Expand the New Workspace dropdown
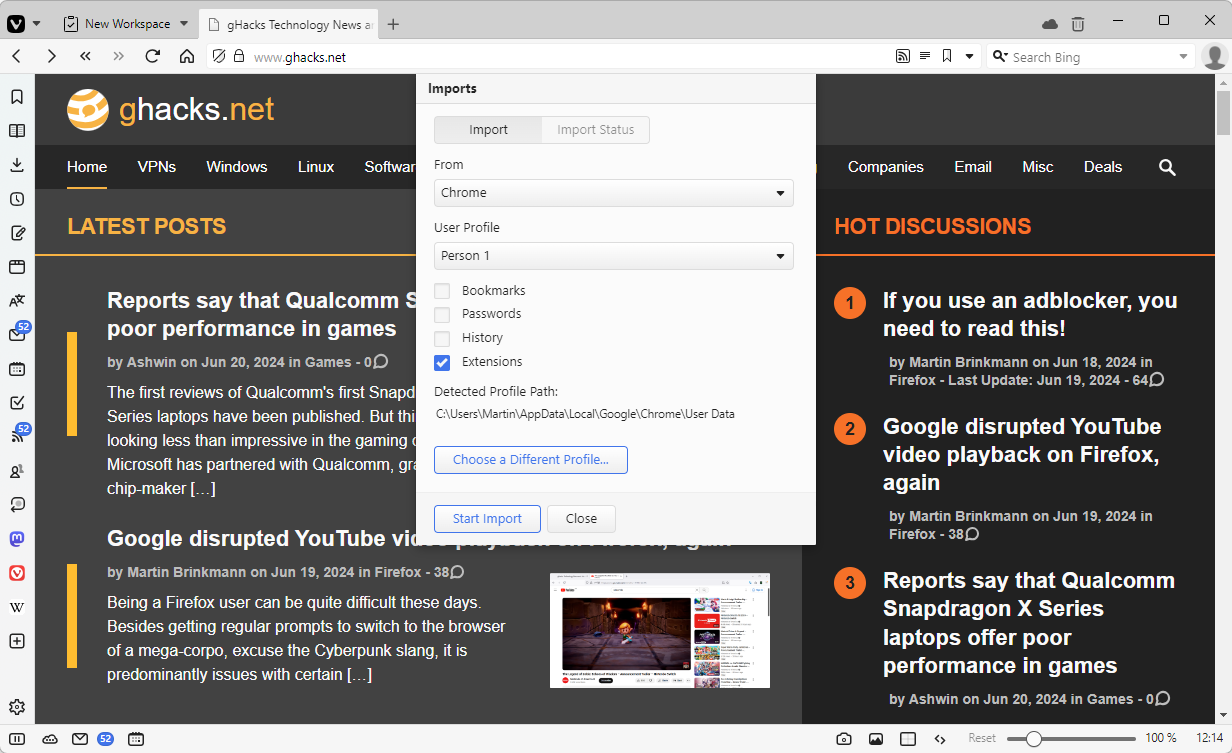This screenshot has height=753, width=1232. point(184,24)
